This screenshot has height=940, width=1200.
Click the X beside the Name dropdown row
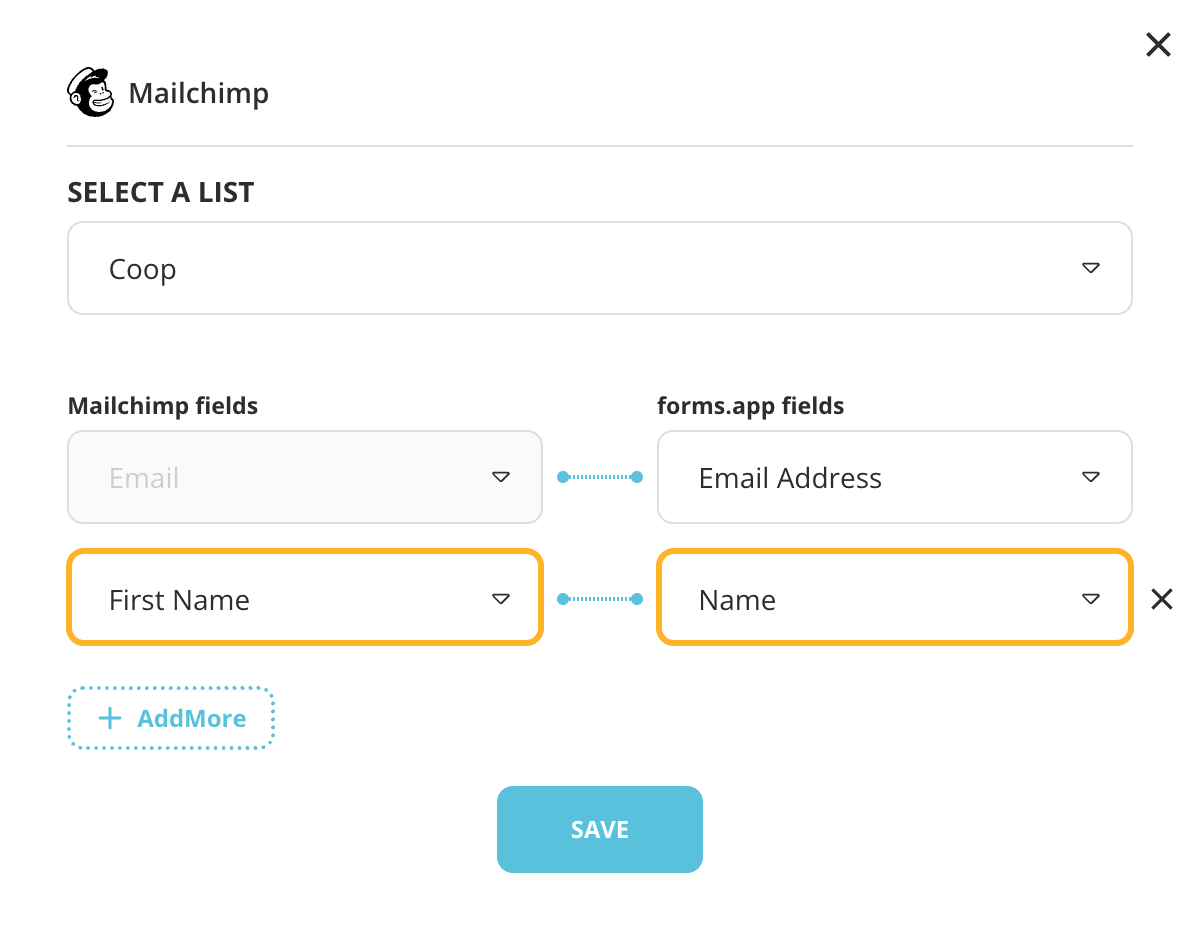click(1161, 598)
